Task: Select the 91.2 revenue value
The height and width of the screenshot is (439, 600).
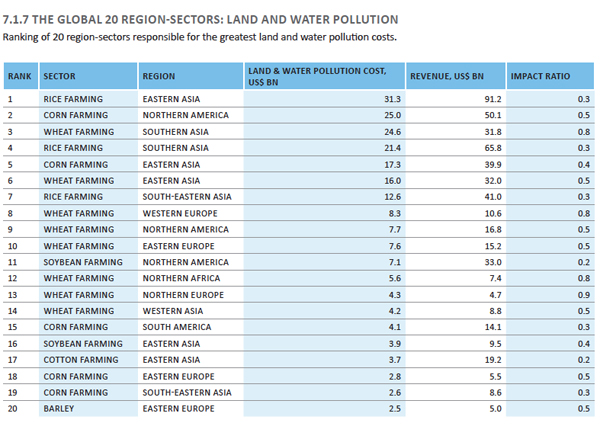Action: (x=491, y=99)
